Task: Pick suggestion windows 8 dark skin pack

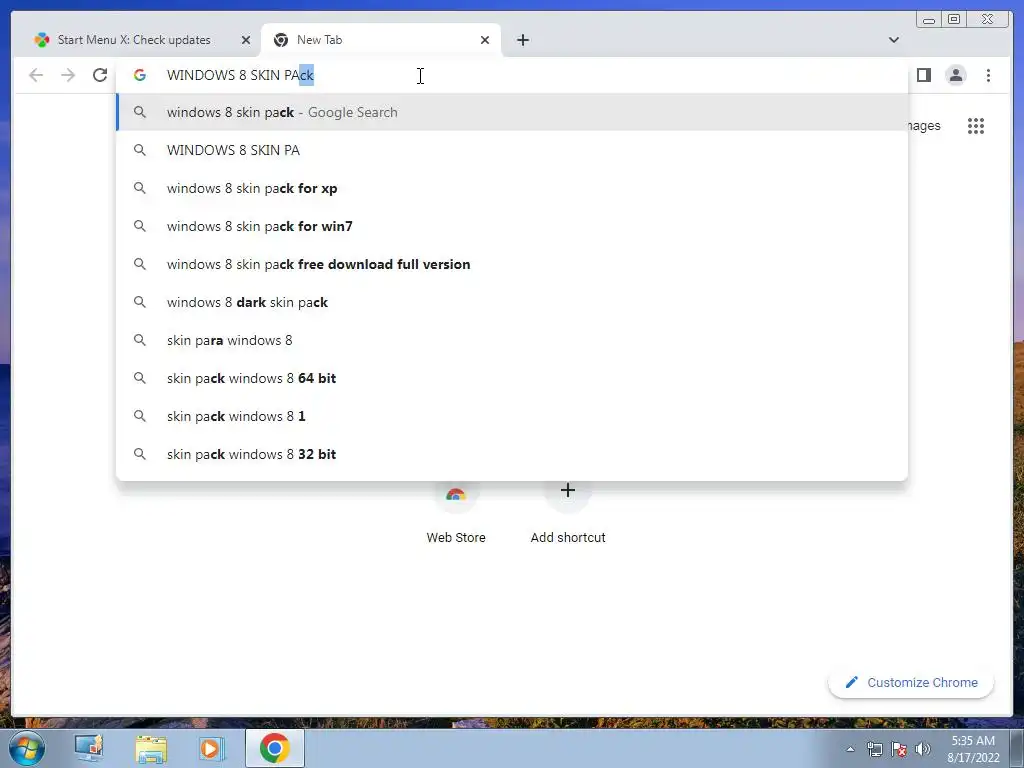Action: [x=512, y=302]
